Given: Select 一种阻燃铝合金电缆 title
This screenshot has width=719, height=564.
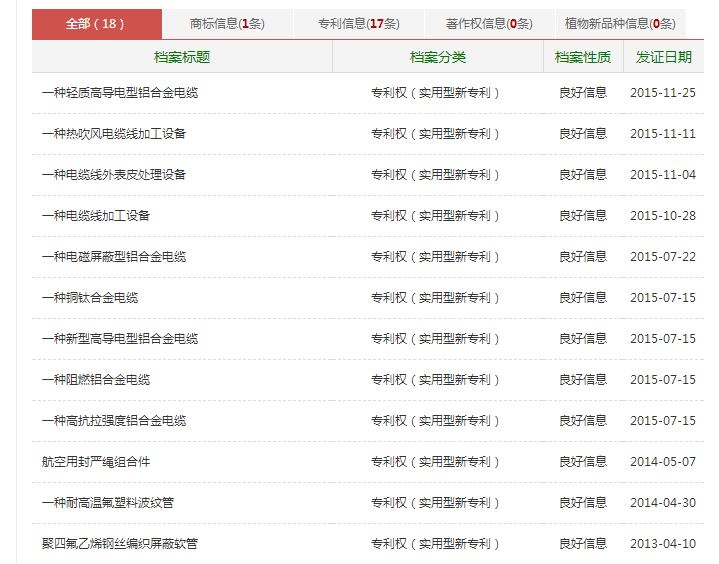Looking at the screenshot, I should click(96, 380).
